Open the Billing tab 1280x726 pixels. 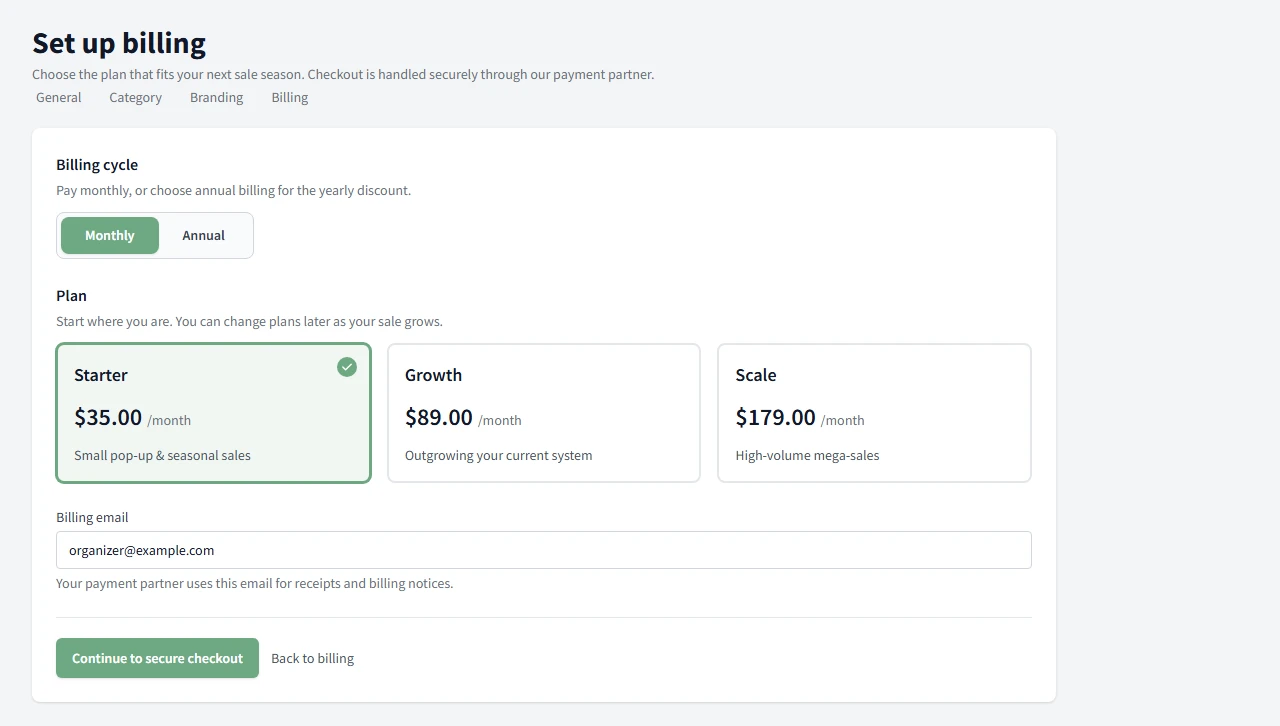[x=290, y=98]
